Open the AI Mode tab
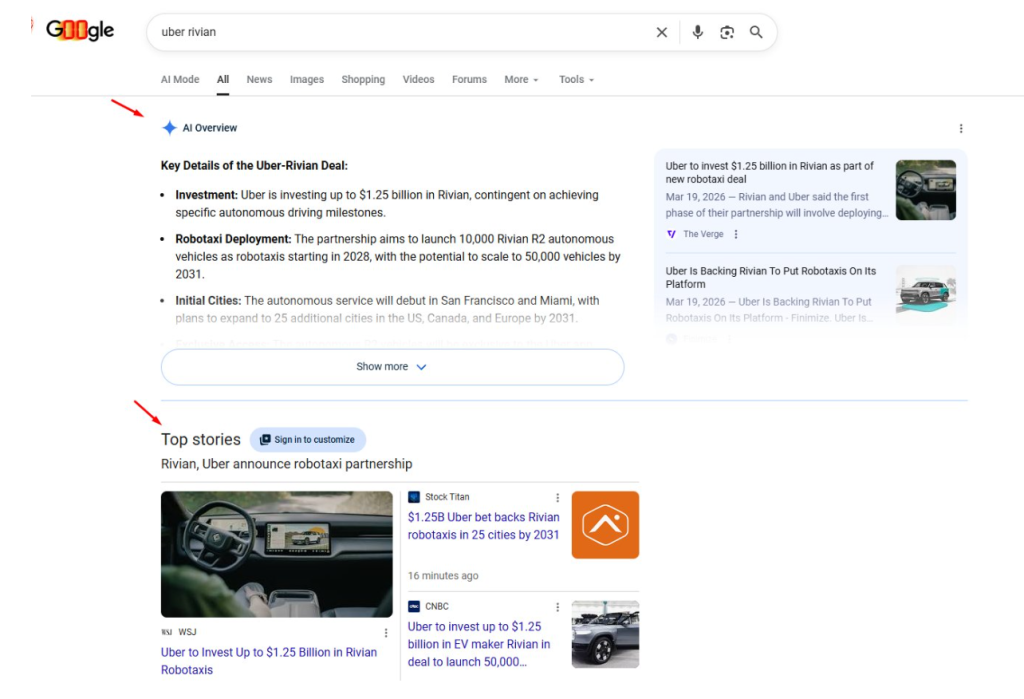The height and width of the screenshot is (699, 1024). click(180, 79)
